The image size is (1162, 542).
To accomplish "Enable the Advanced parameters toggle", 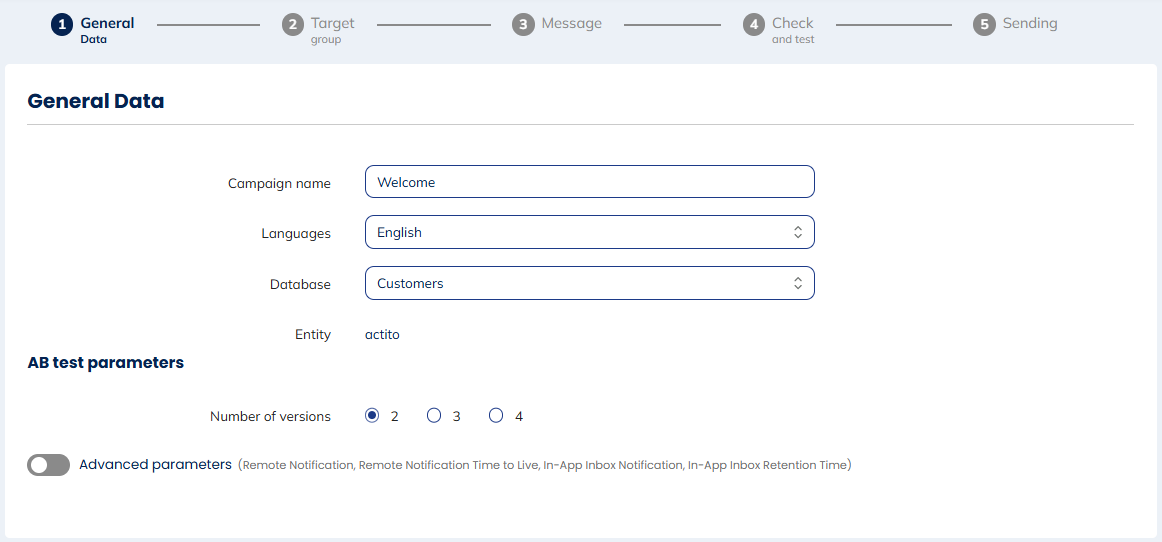I will click(x=49, y=465).
